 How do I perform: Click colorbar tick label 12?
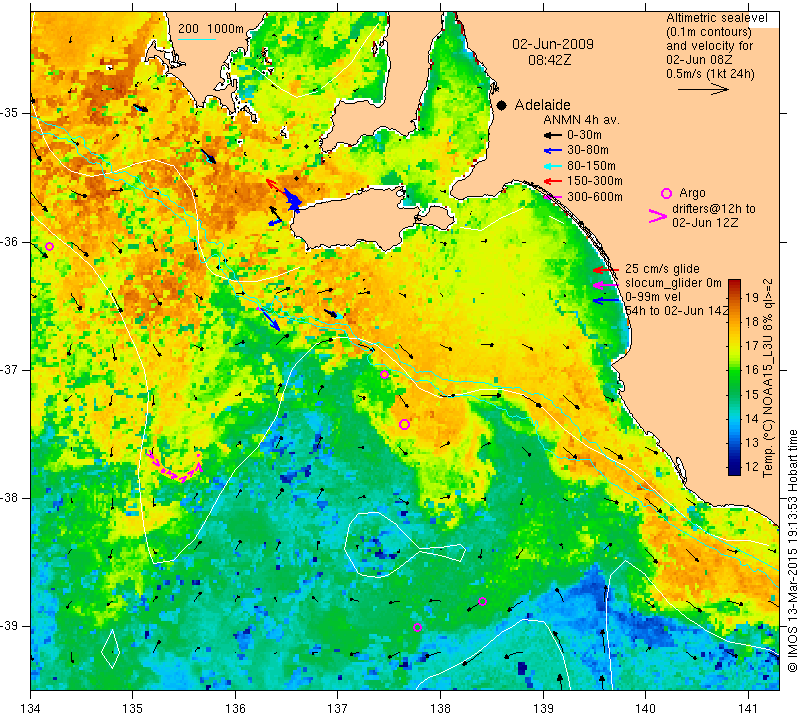[752, 466]
